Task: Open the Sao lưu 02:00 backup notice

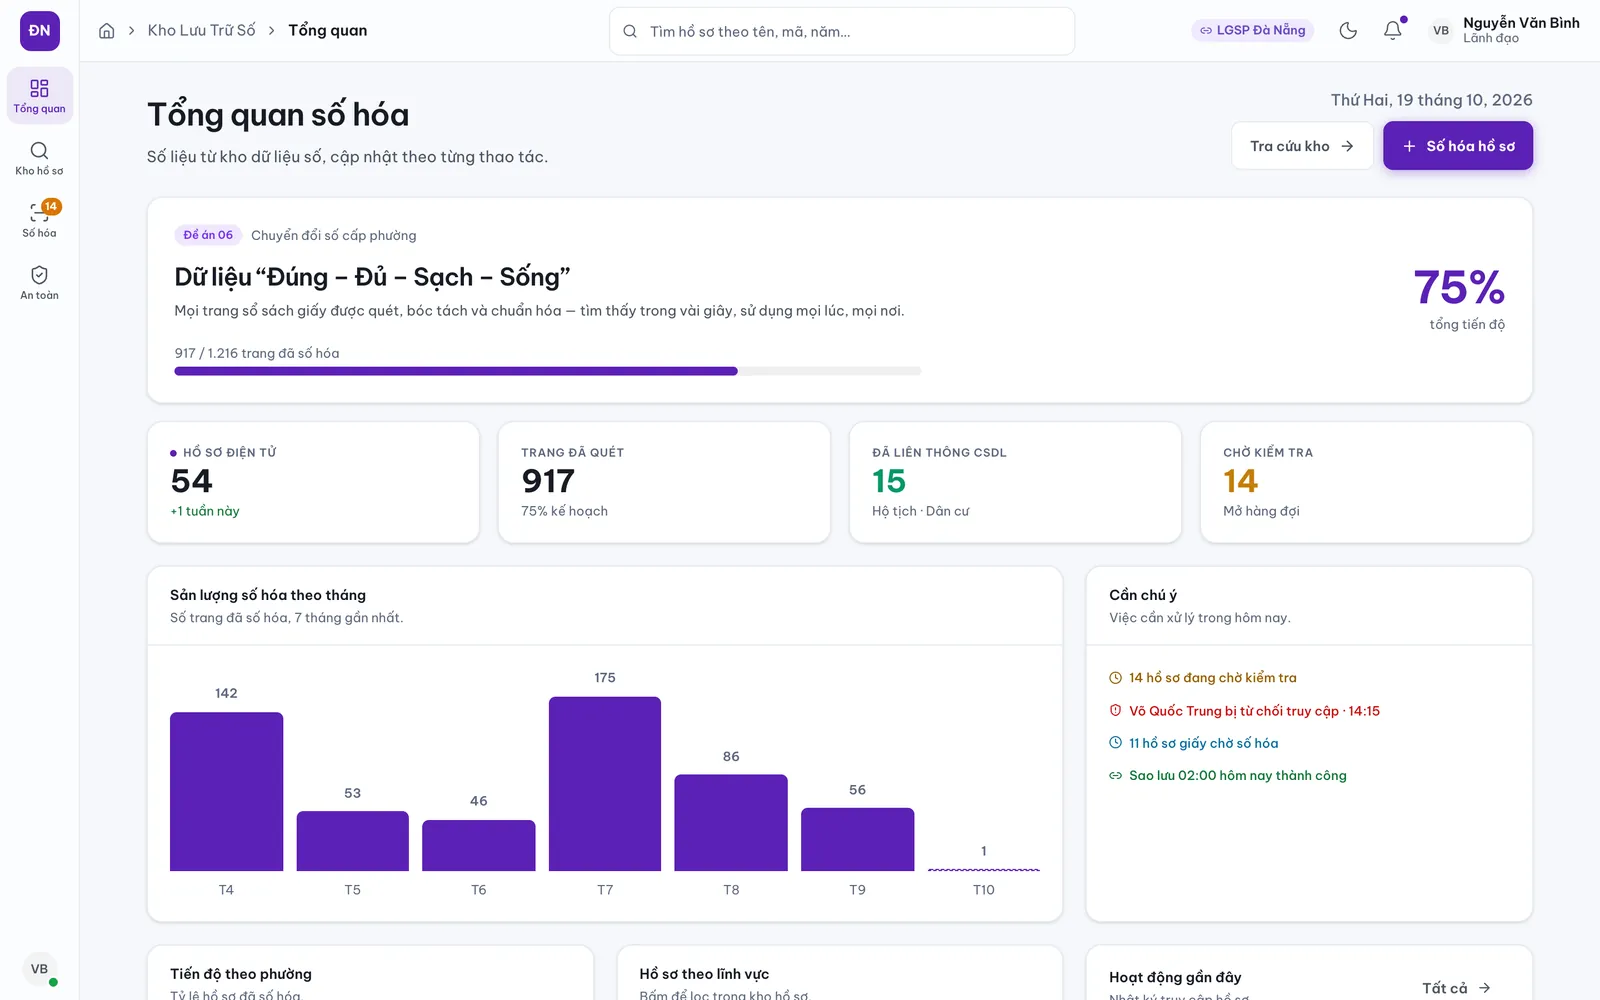Action: click(1228, 775)
